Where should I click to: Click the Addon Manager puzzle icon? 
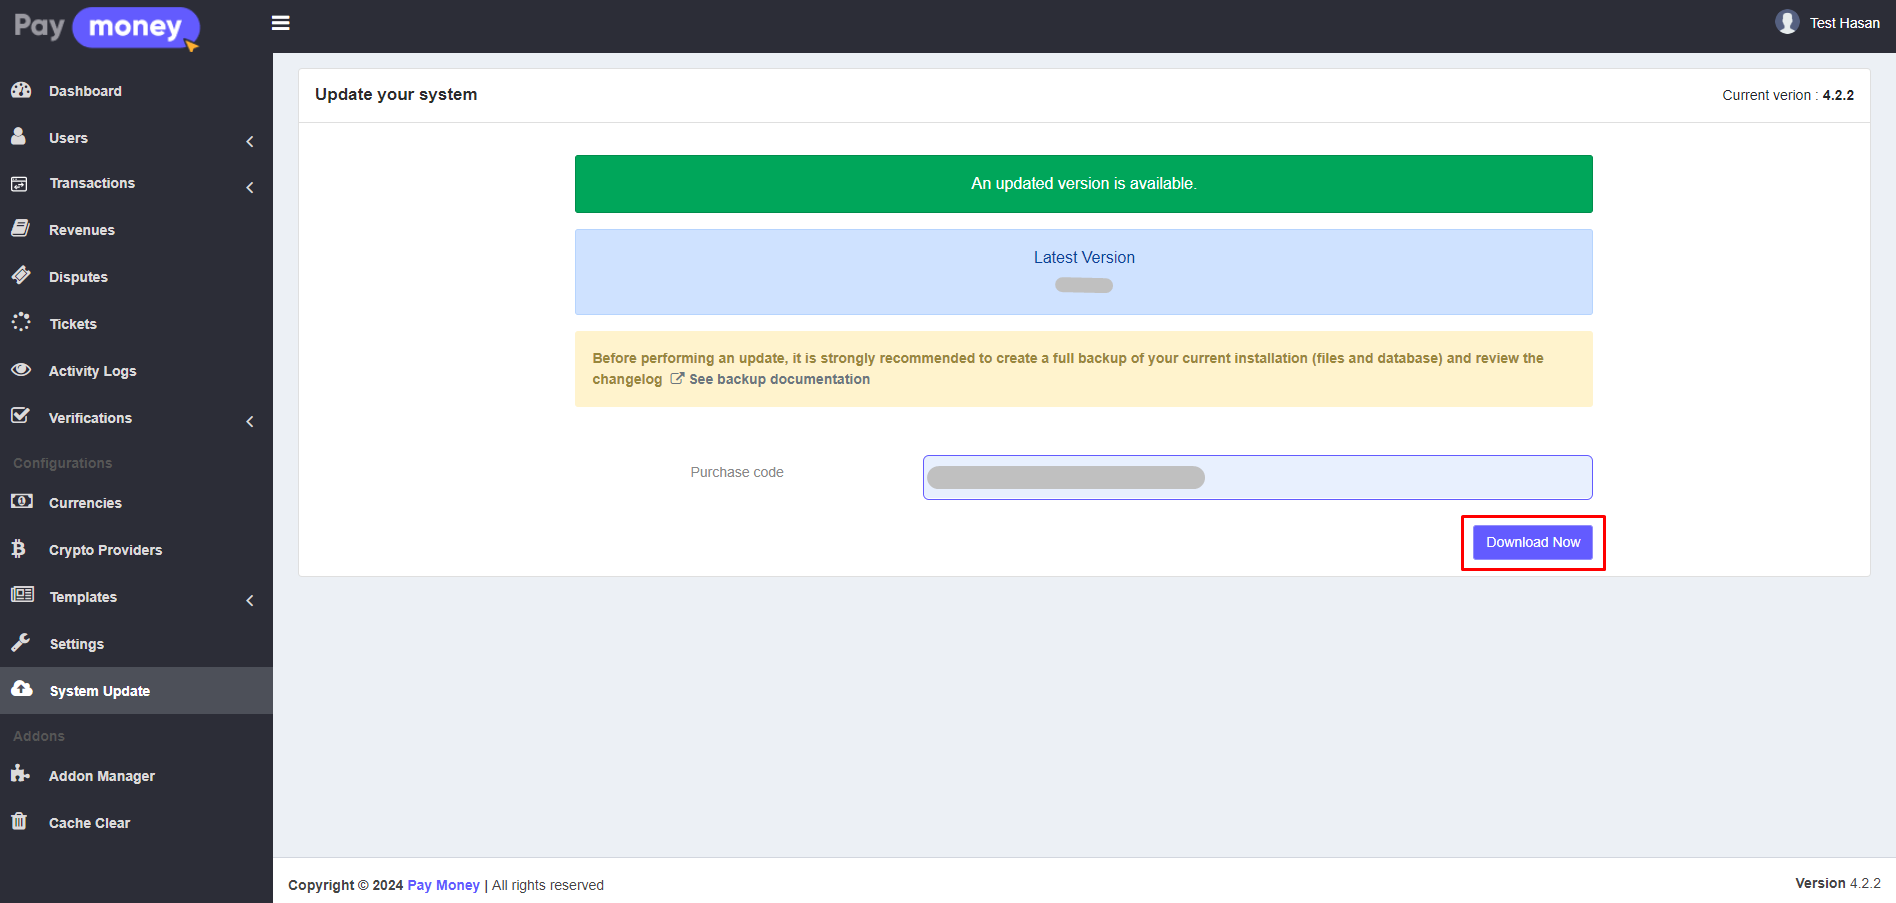click(x=20, y=774)
